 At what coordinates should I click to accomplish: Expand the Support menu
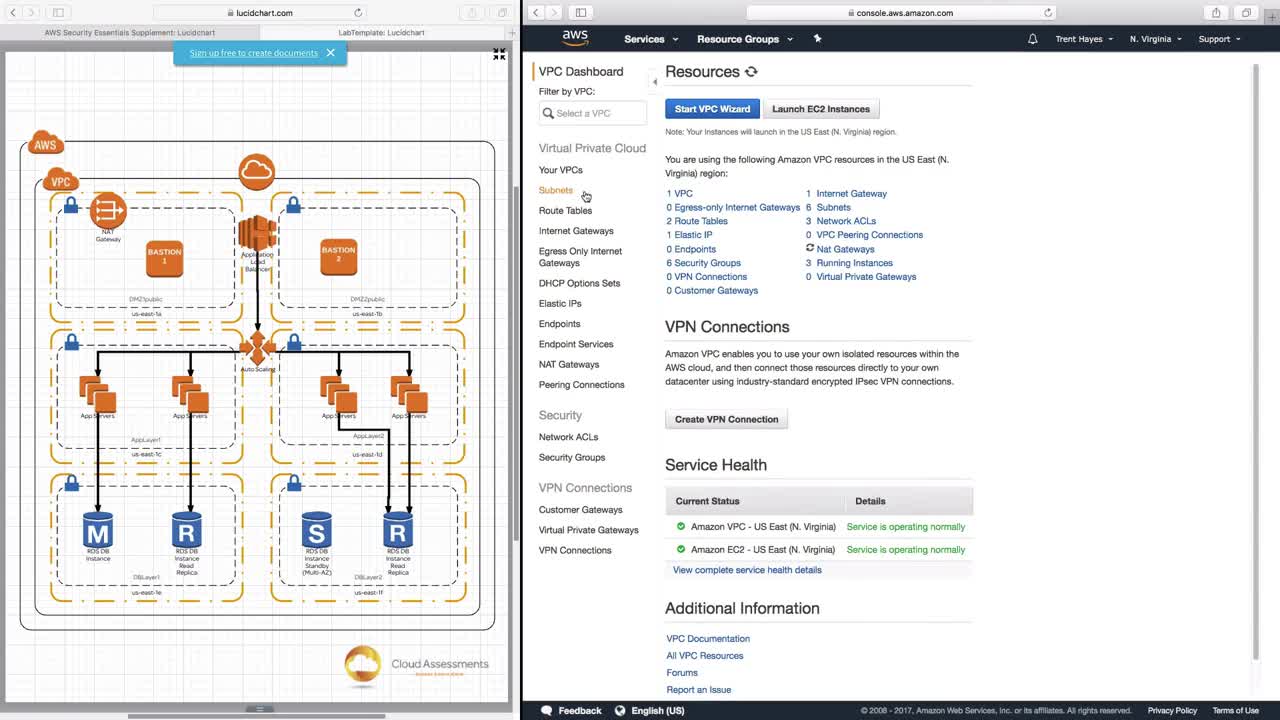1219,39
